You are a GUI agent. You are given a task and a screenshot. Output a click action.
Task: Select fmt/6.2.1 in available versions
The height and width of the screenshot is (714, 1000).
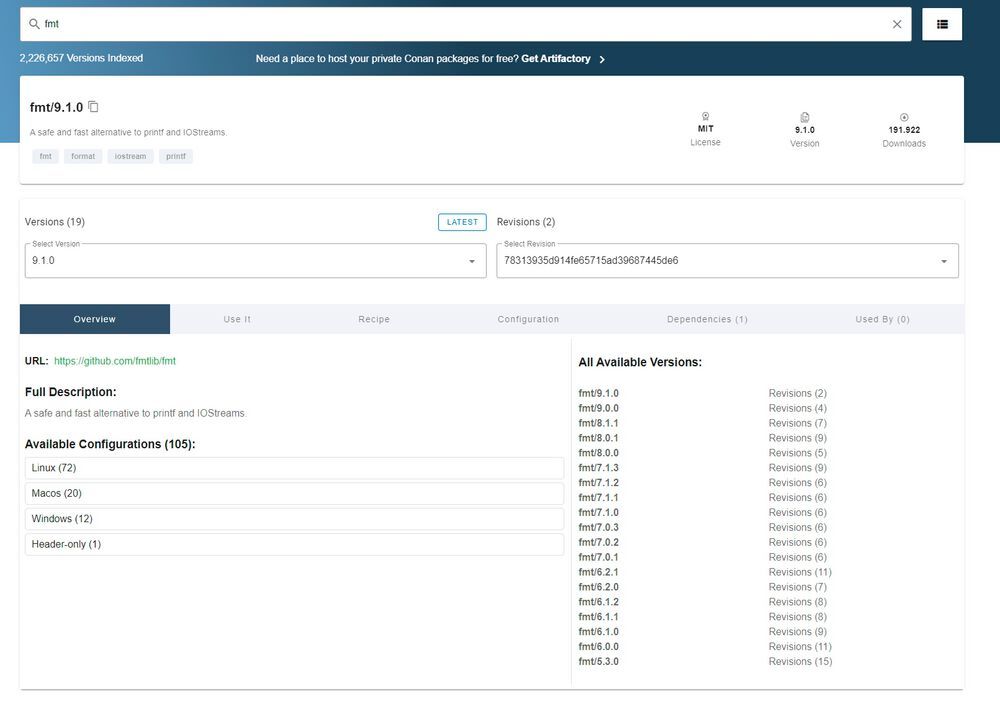pos(598,572)
